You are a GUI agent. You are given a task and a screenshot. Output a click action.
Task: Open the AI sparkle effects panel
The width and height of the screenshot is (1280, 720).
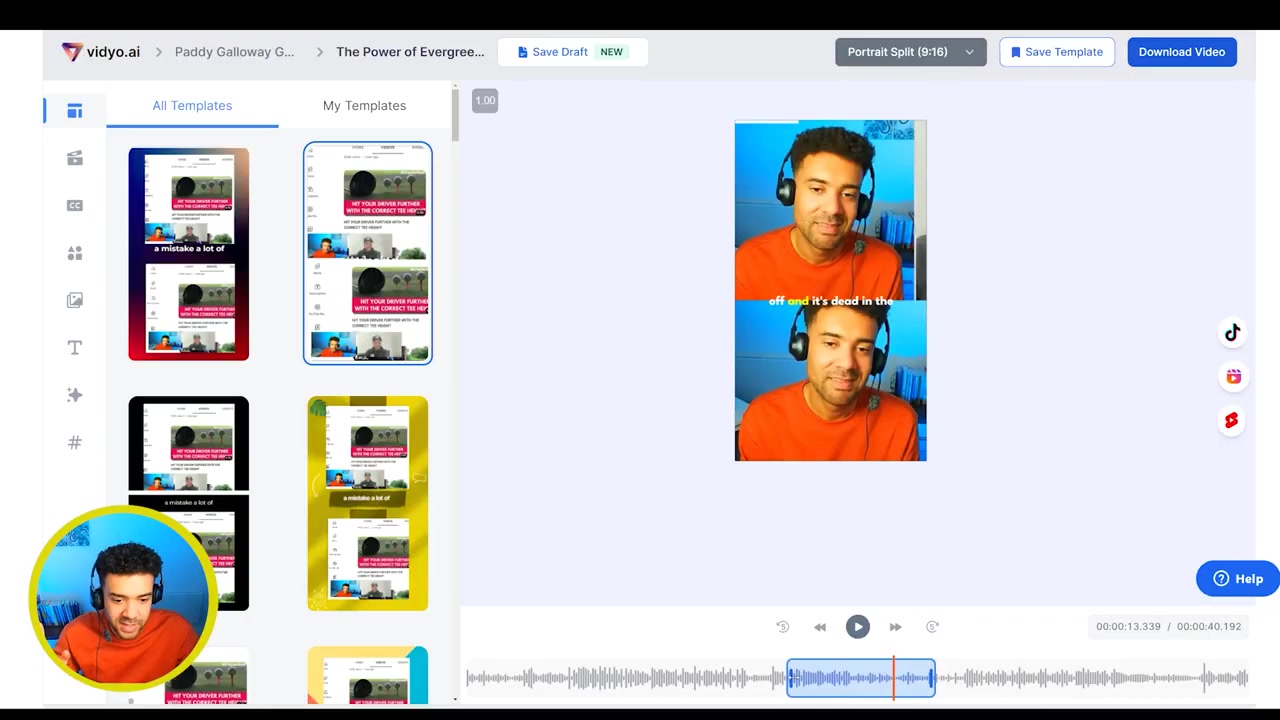(x=75, y=395)
